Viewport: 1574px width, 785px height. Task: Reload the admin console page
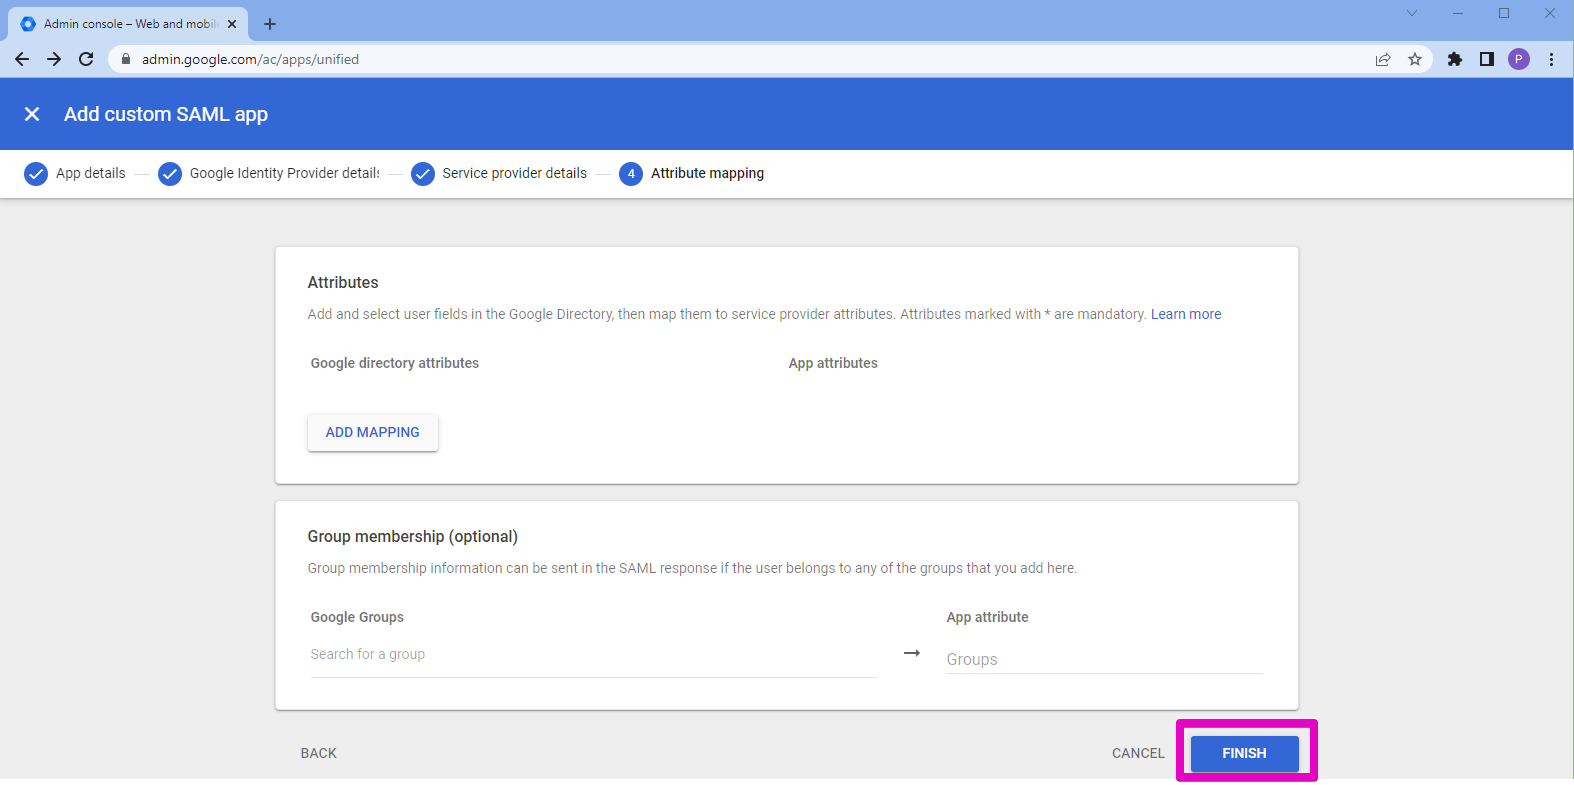point(86,59)
